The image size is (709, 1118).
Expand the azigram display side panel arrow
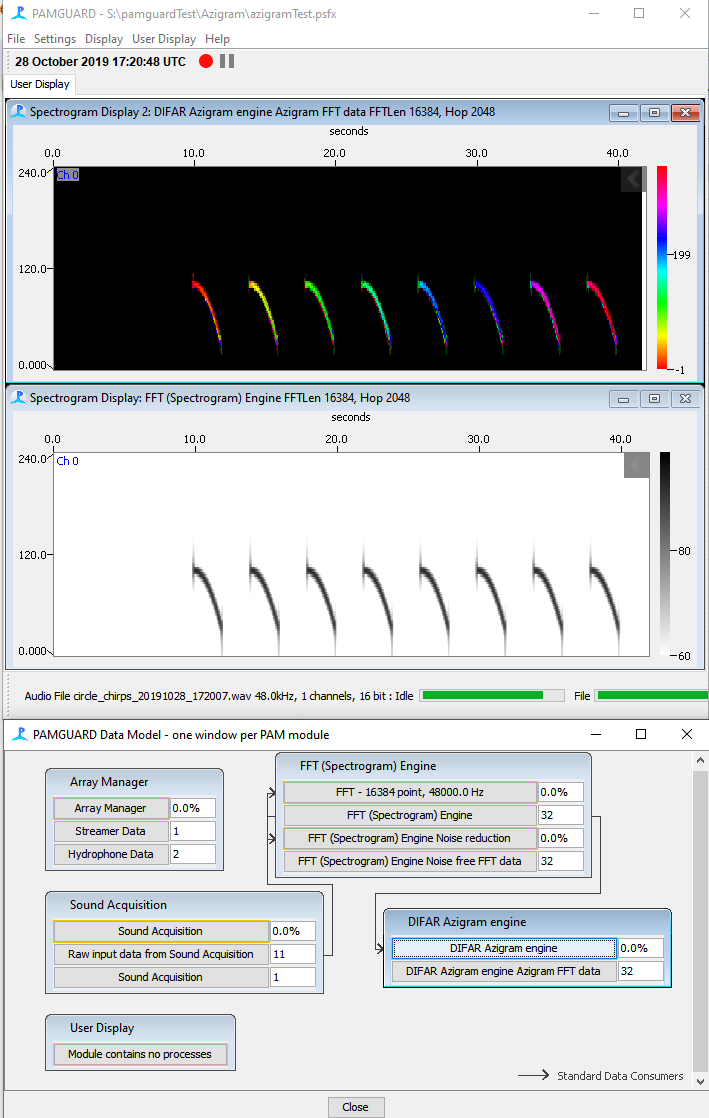coord(633,180)
